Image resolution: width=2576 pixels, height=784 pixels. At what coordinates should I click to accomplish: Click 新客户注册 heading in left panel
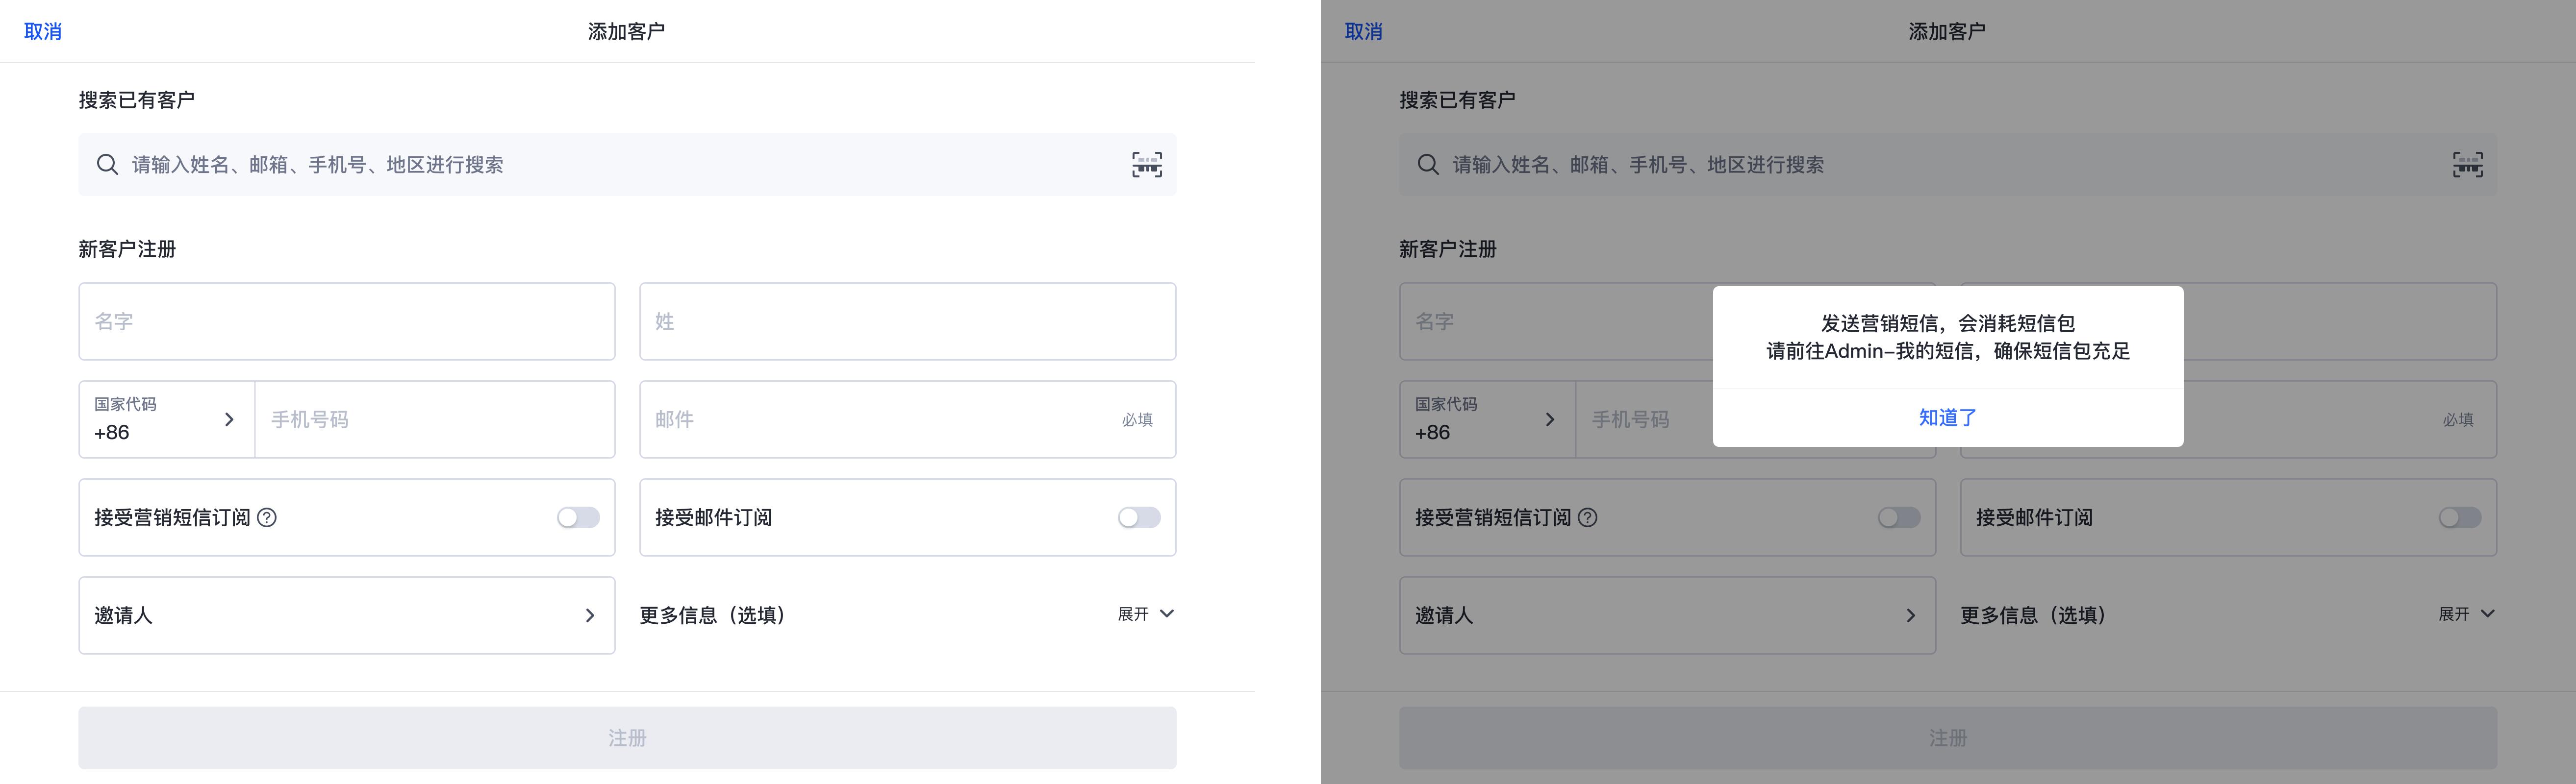(127, 249)
